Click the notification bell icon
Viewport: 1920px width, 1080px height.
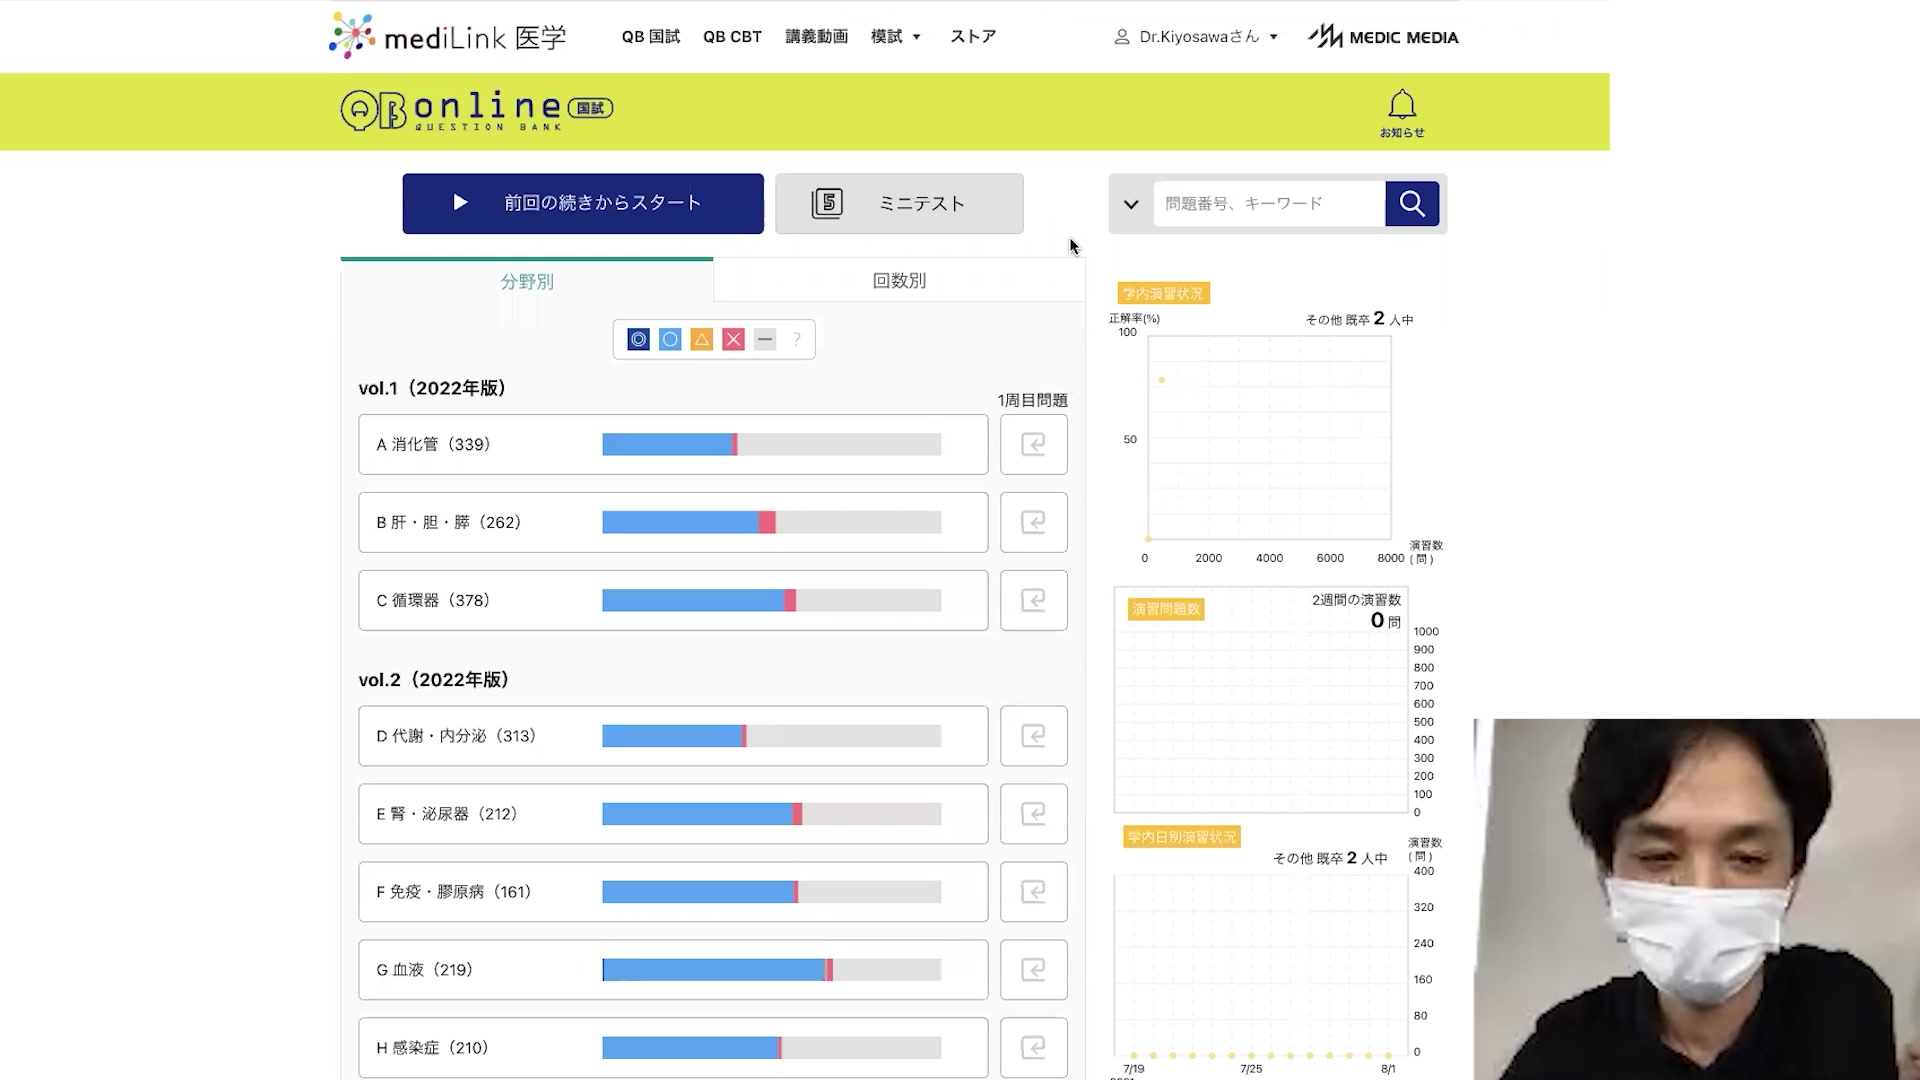click(x=1402, y=106)
